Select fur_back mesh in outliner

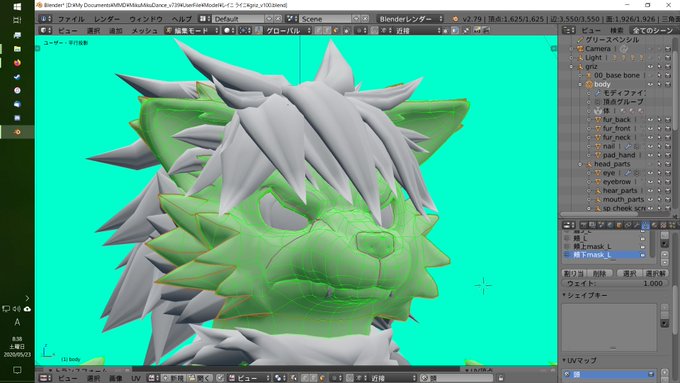[616, 119]
